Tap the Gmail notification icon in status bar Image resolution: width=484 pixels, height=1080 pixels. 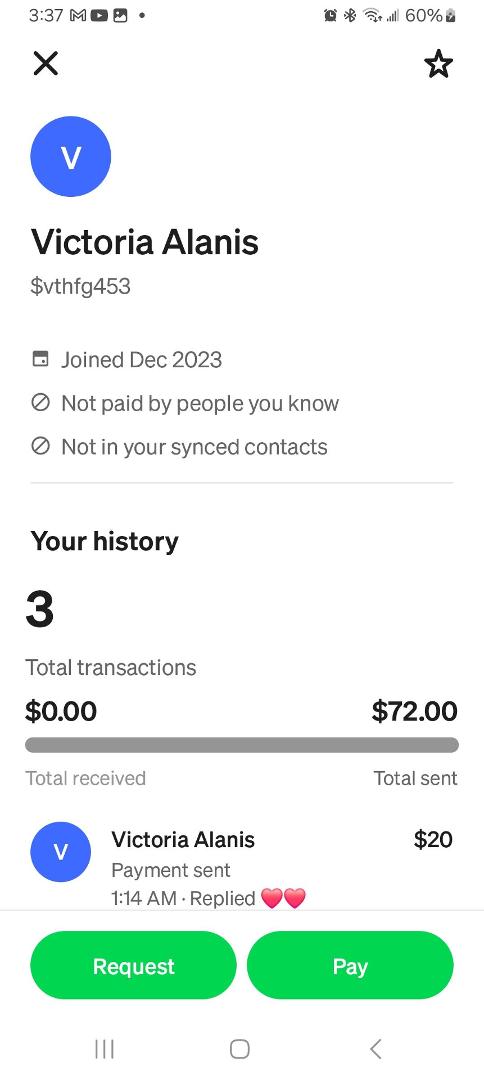(x=78, y=15)
